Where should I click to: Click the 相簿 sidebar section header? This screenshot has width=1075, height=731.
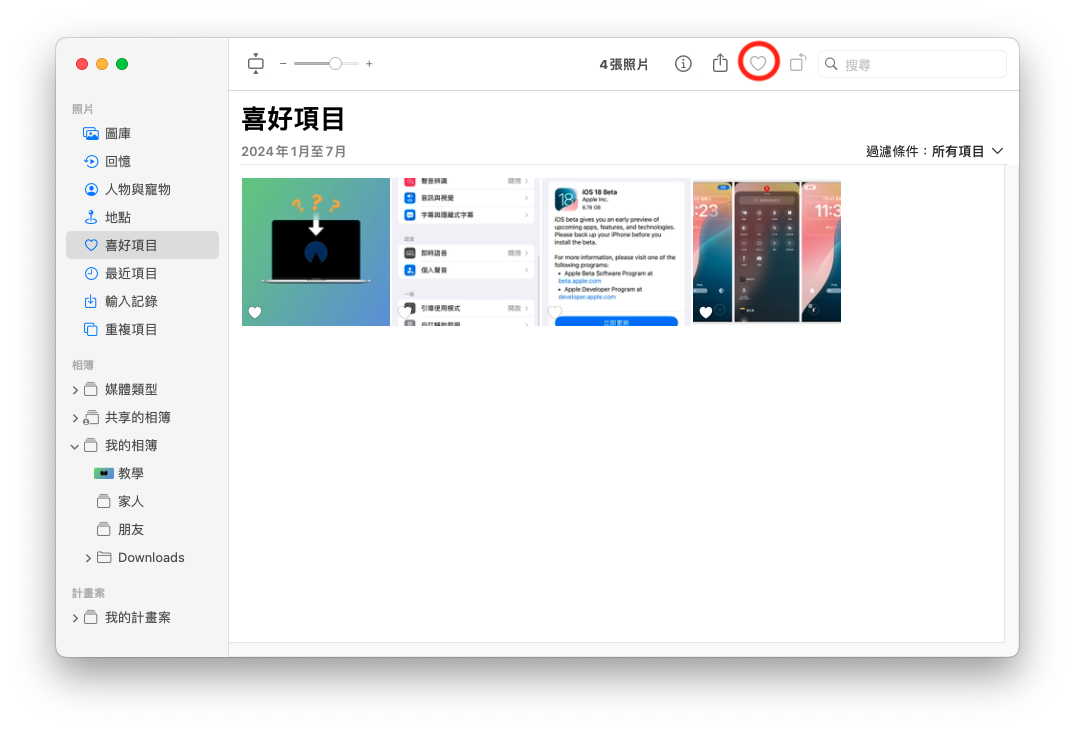(x=82, y=365)
